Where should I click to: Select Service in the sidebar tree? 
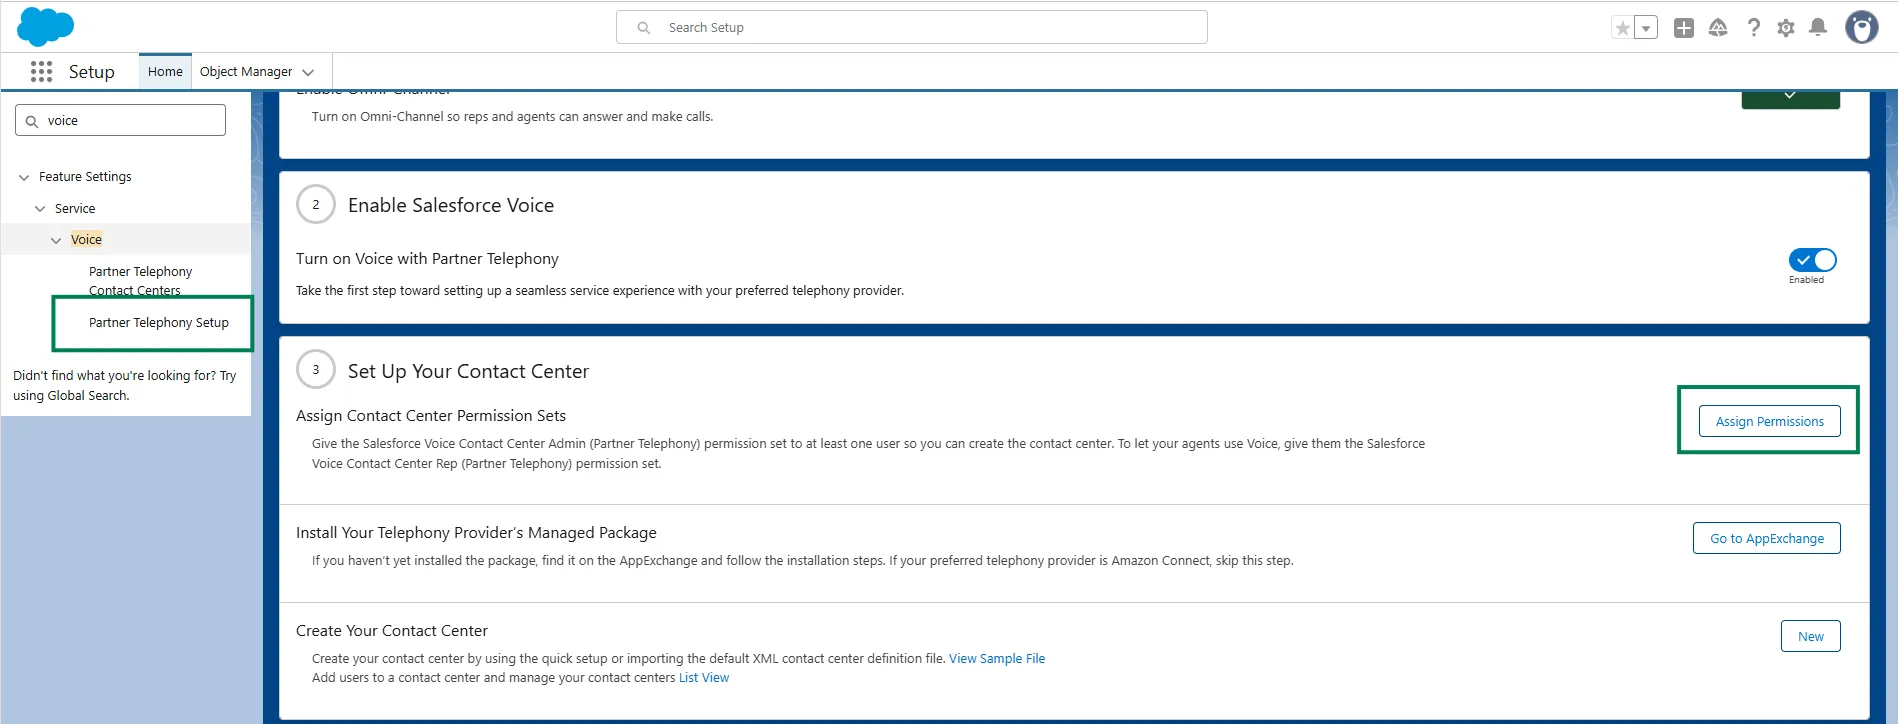pos(75,208)
